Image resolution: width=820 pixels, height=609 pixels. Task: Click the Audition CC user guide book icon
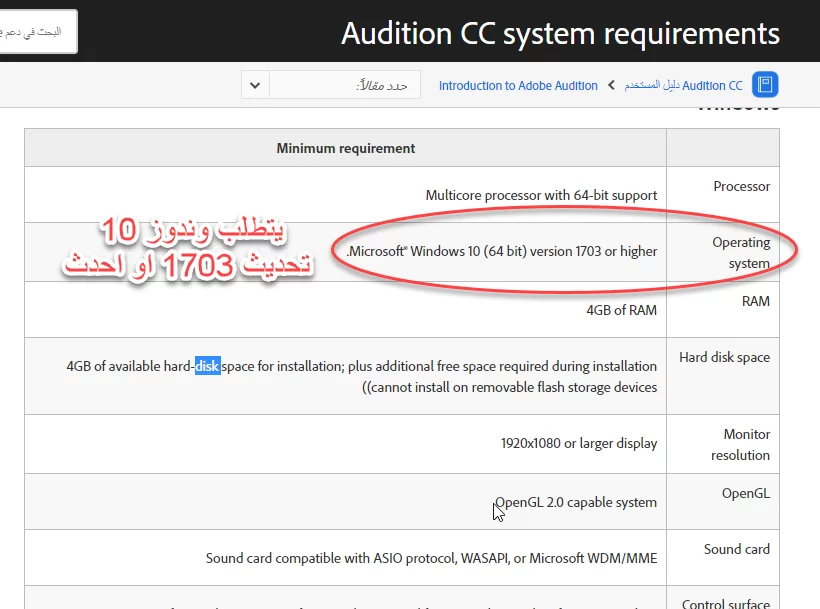point(765,84)
